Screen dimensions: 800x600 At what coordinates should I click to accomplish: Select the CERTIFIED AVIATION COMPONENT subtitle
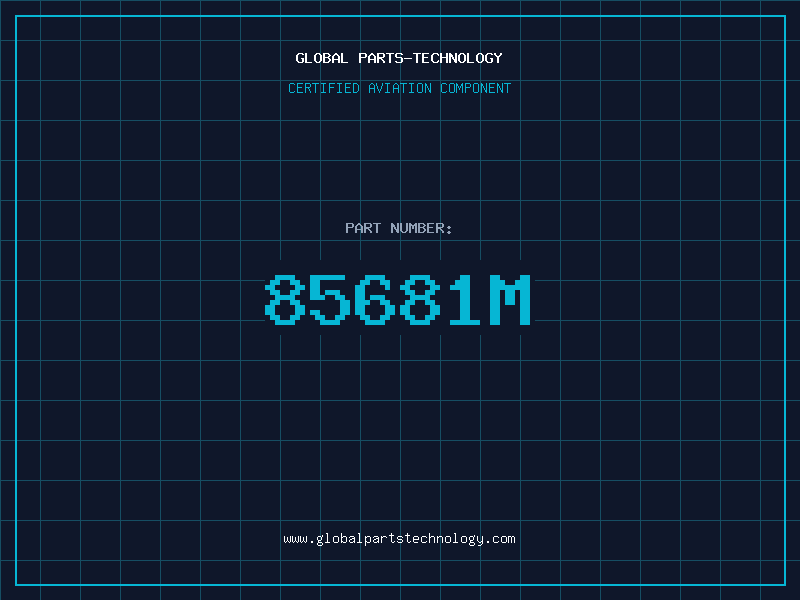click(x=399, y=88)
